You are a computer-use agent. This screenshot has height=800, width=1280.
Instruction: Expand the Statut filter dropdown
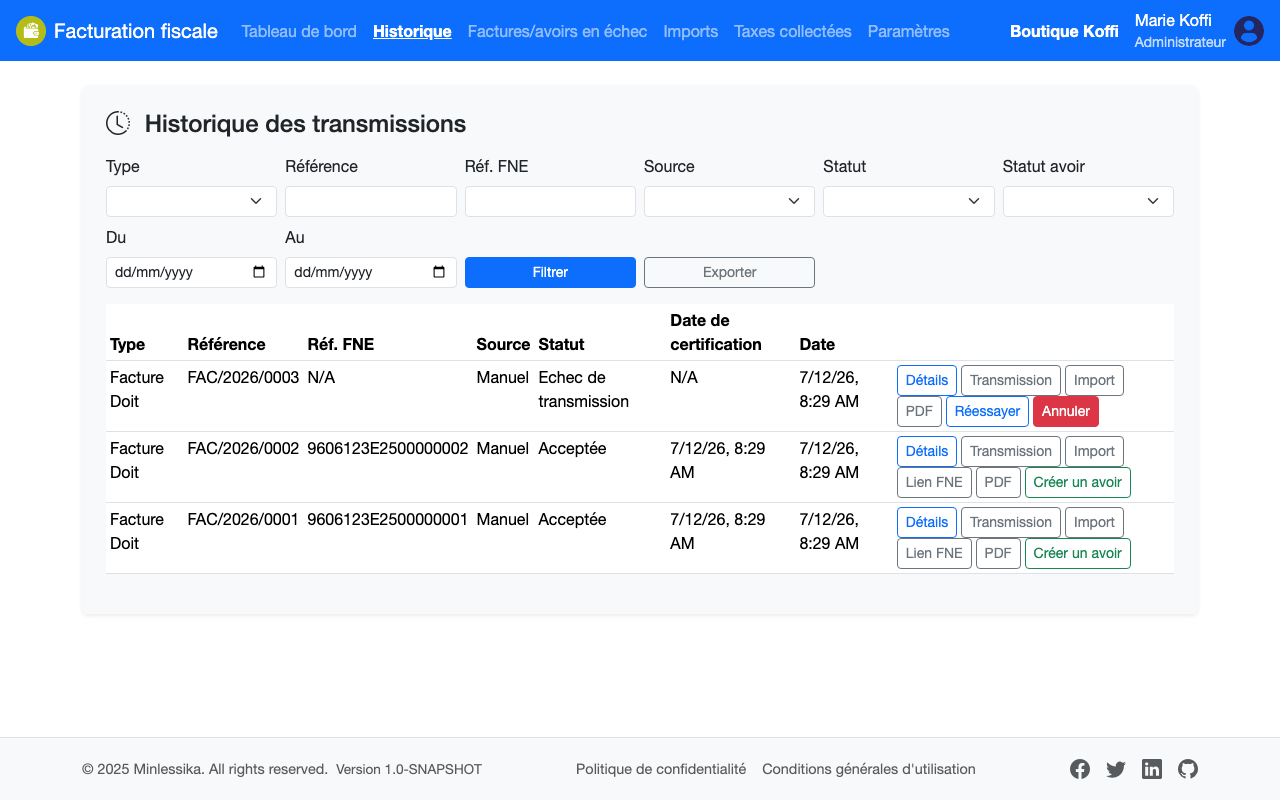(909, 201)
